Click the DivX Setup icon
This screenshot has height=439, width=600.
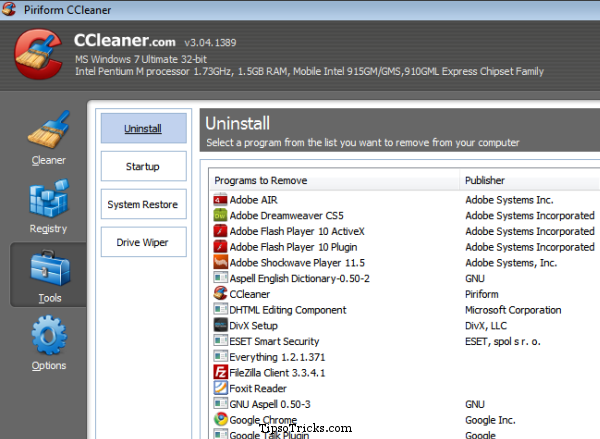coord(220,325)
